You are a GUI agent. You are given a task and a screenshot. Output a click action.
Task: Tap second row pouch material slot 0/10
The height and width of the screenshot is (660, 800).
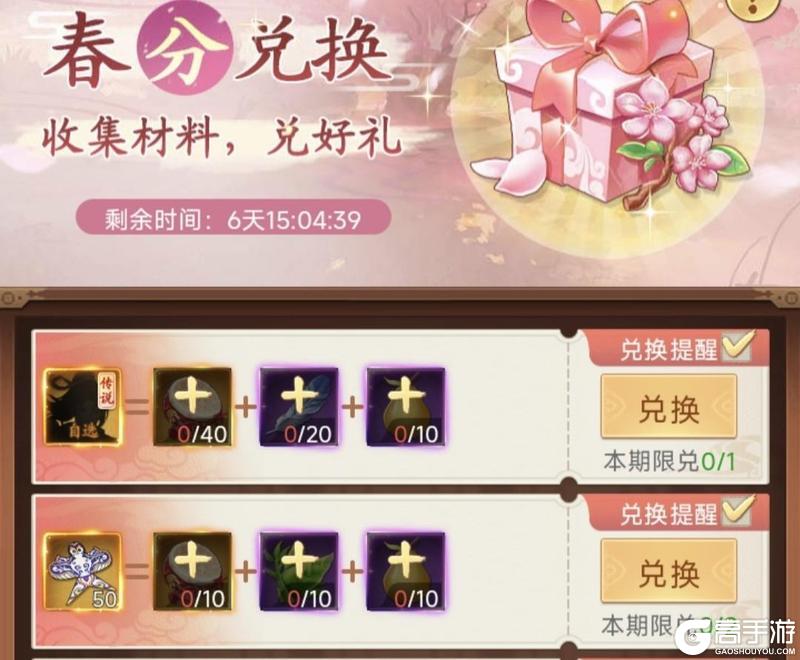406,571
